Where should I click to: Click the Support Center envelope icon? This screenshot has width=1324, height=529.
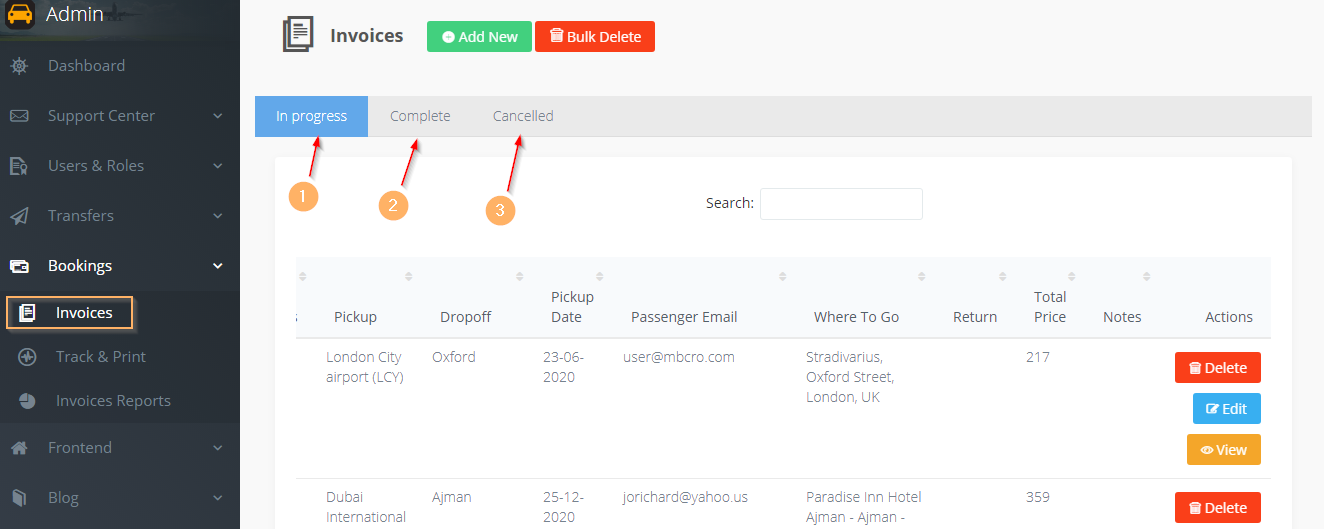click(19, 116)
